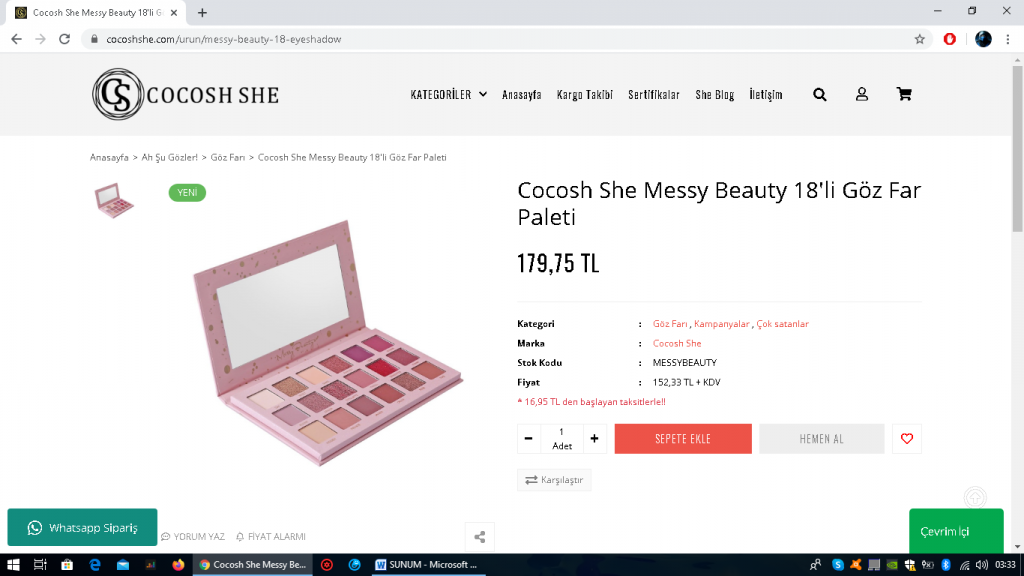Reload the page with the refresh icon
The image size is (1024, 576).
[65, 39]
